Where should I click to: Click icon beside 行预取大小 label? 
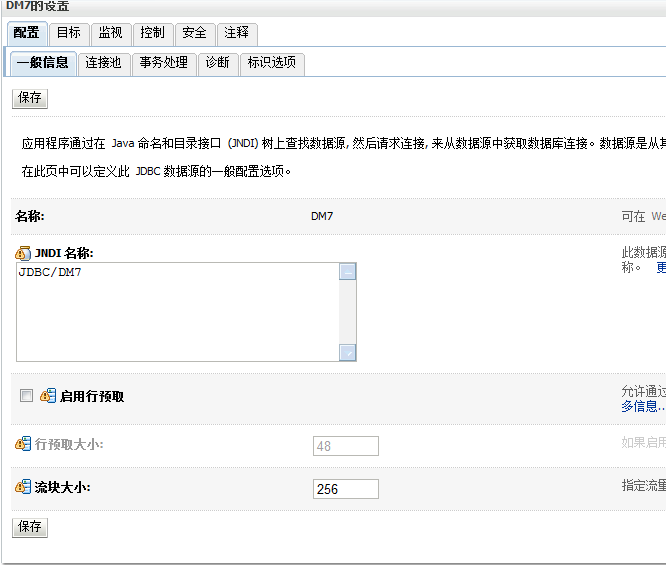[23, 444]
